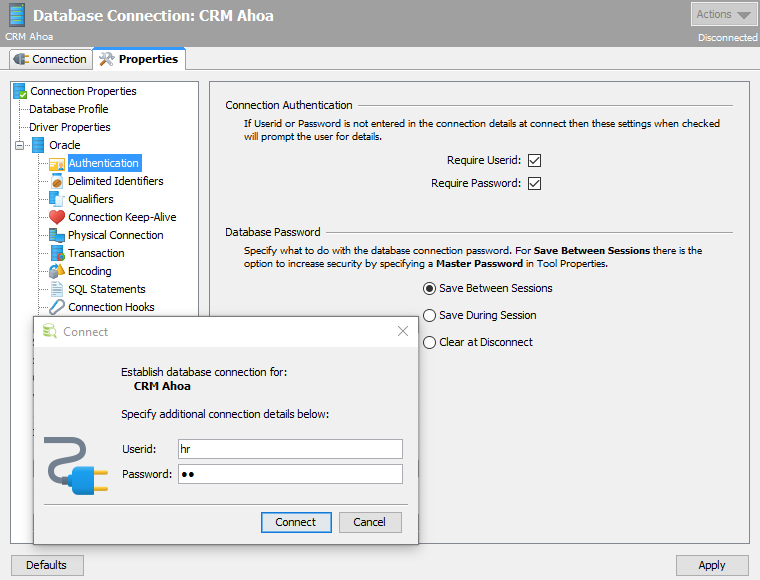Click the Encoding tree icon
The height and width of the screenshot is (580, 760).
pyautogui.click(x=57, y=271)
